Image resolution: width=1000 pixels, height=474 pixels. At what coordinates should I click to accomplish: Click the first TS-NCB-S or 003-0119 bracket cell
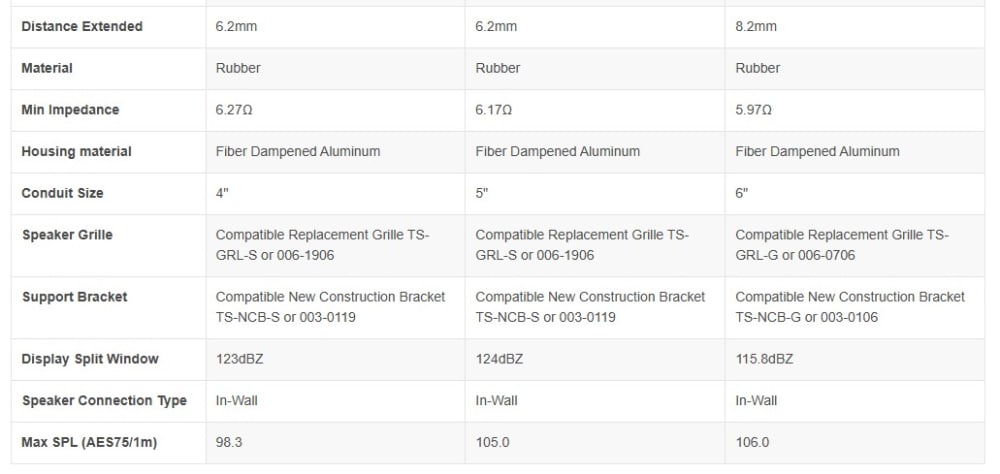coord(335,307)
